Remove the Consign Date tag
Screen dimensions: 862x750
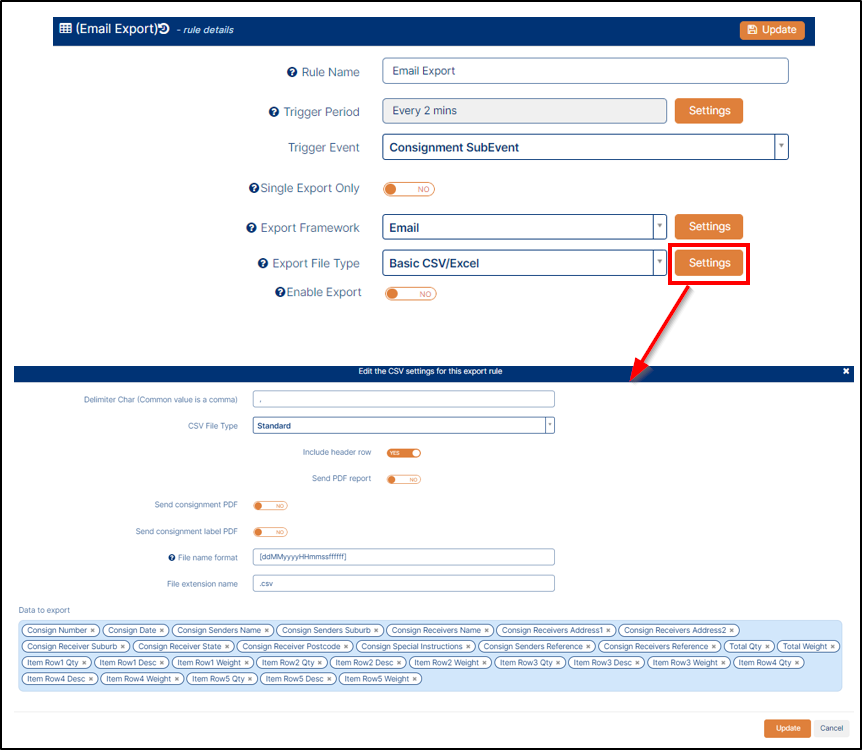click(162, 631)
